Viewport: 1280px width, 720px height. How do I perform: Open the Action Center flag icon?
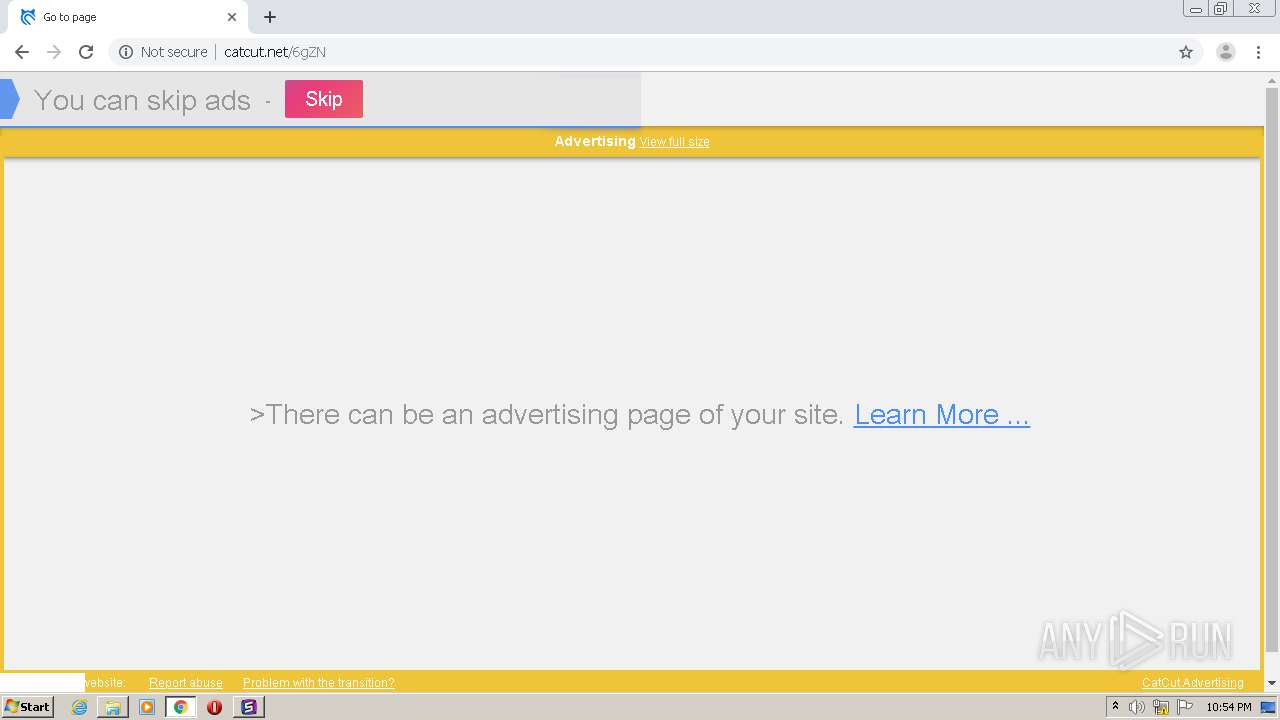(1185, 707)
